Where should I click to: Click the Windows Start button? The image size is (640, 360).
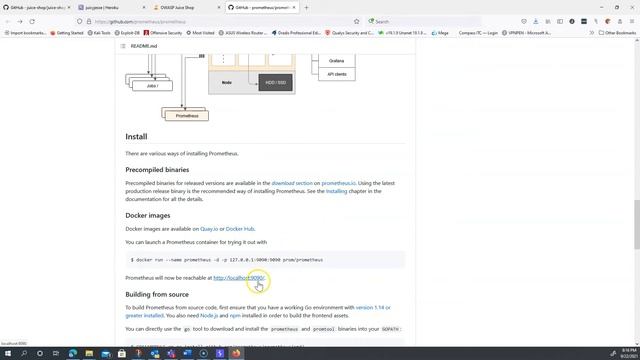tap(8, 353)
